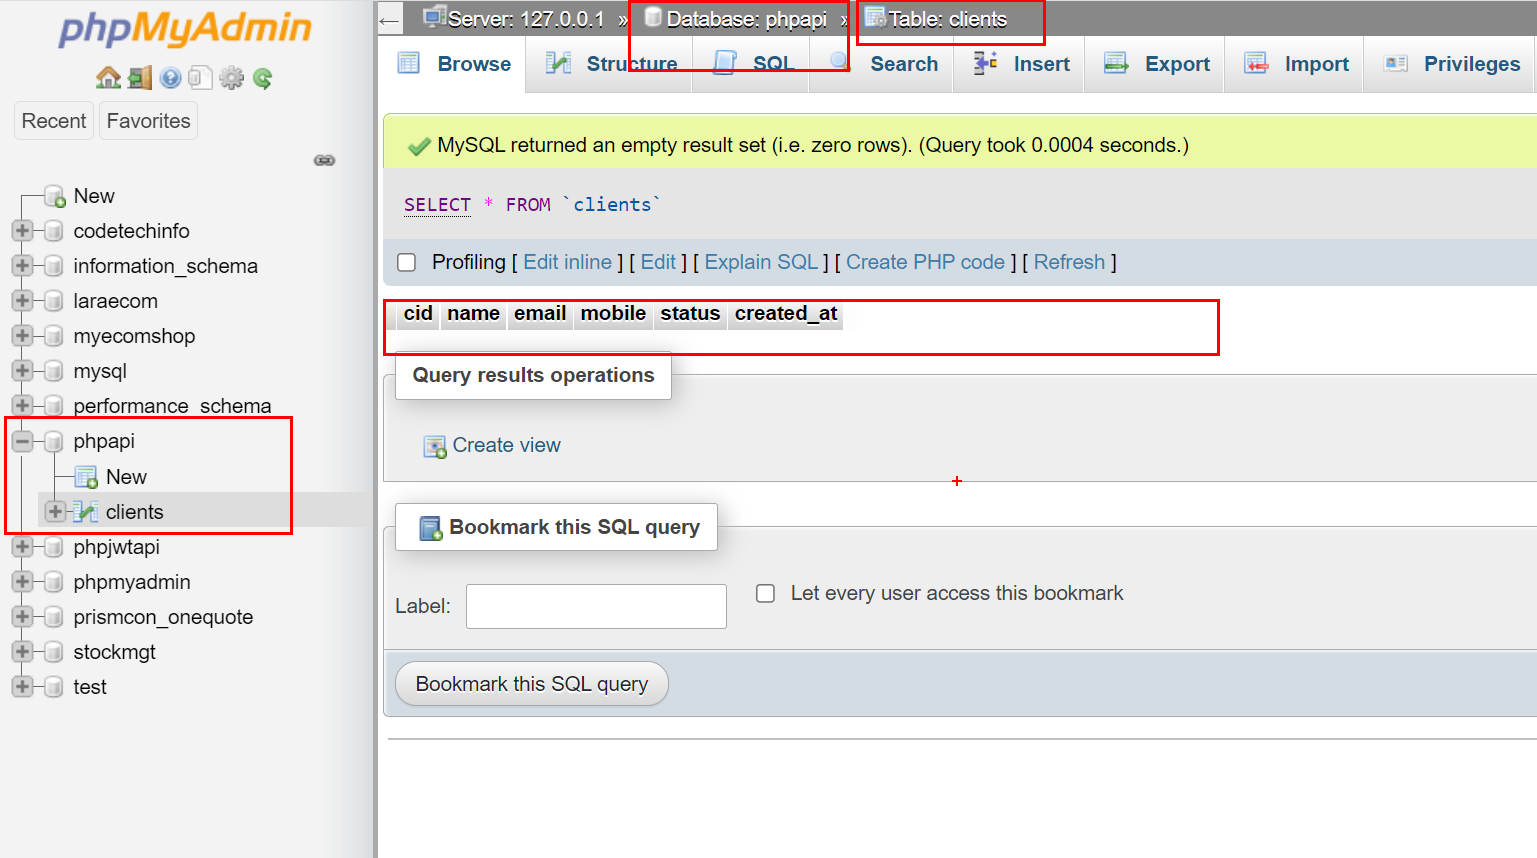Check Let every user access this bookmark

(x=766, y=593)
